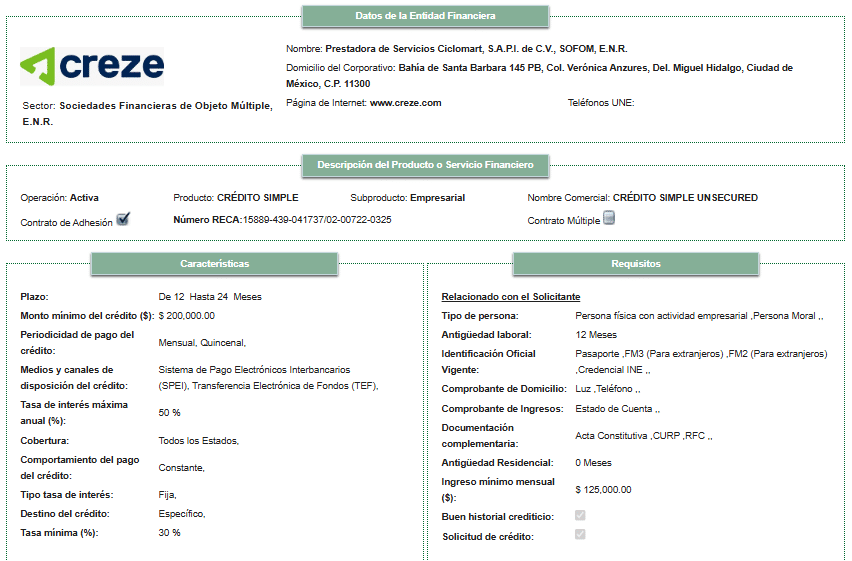The width and height of the screenshot is (852, 561).
Task: Toggle the Contrato Múltiple checkbox
Action: click(609, 218)
